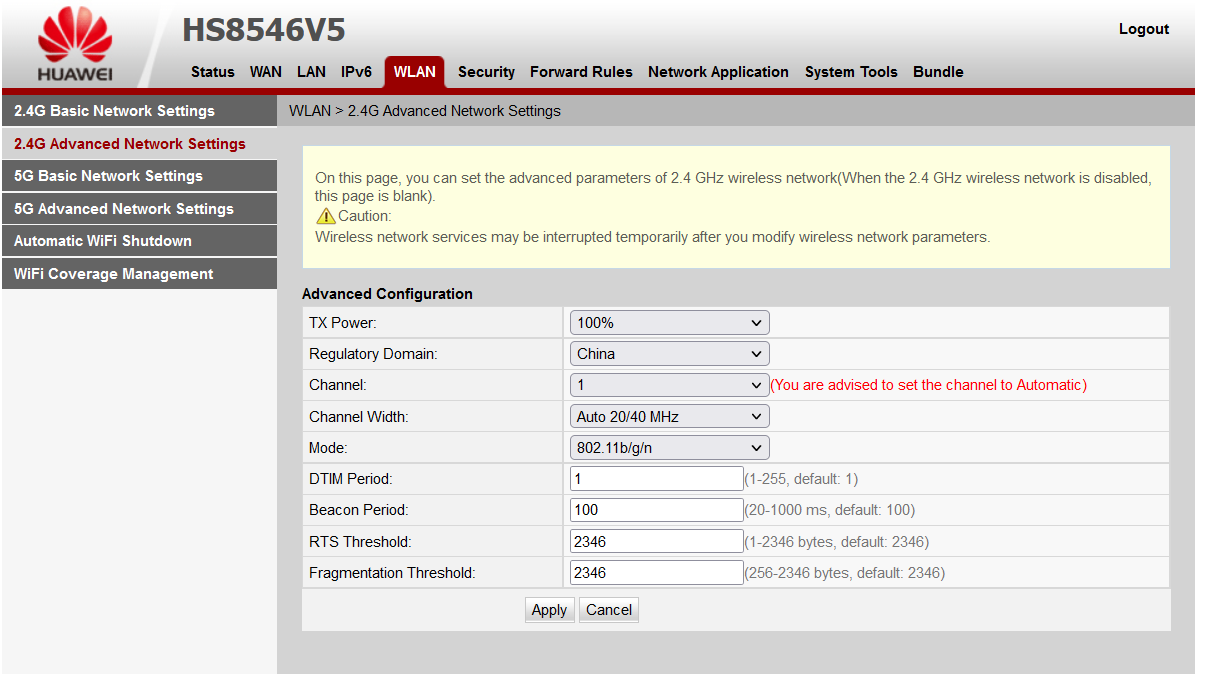Click the Apply button

pos(549,609)
